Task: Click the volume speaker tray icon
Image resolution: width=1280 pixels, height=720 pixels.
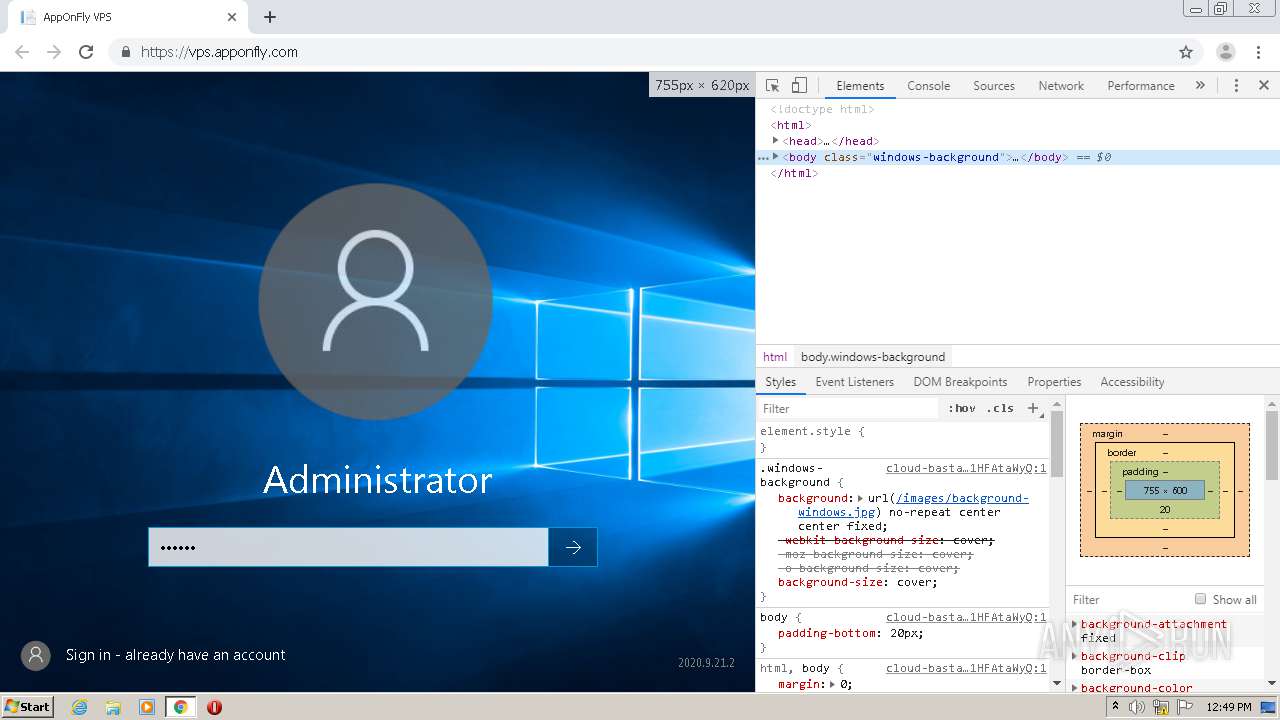Action: pos(1137,707)
